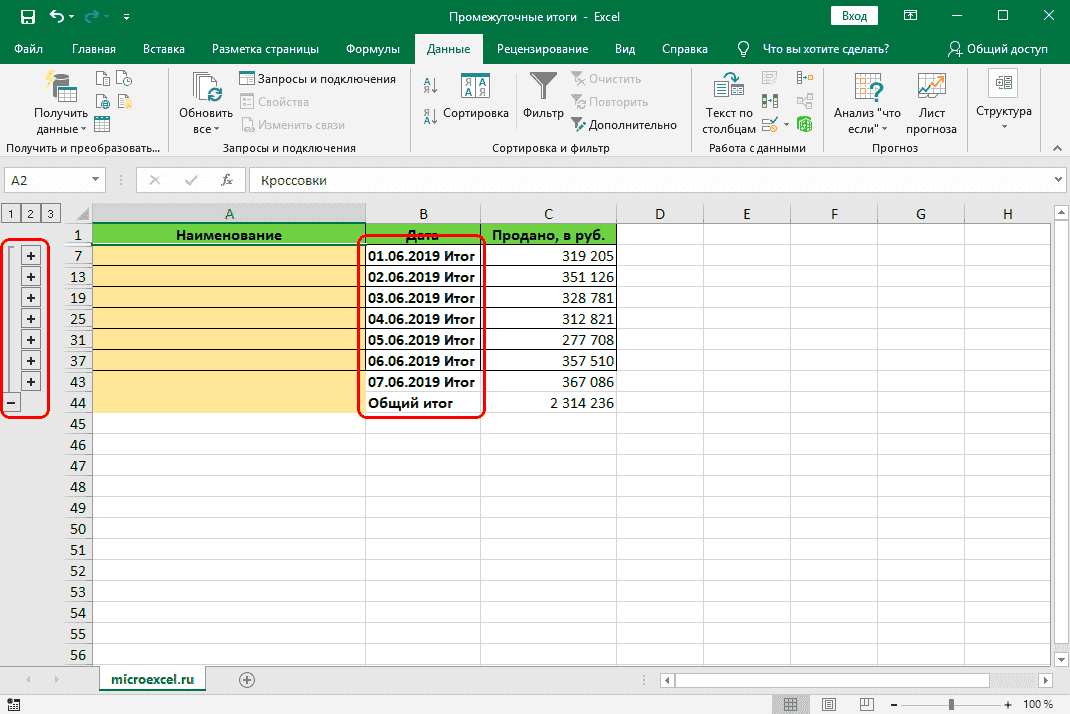Viewport: 1070px width, 714px height.
Task: Expand the group at row 7
Action: 30,256
